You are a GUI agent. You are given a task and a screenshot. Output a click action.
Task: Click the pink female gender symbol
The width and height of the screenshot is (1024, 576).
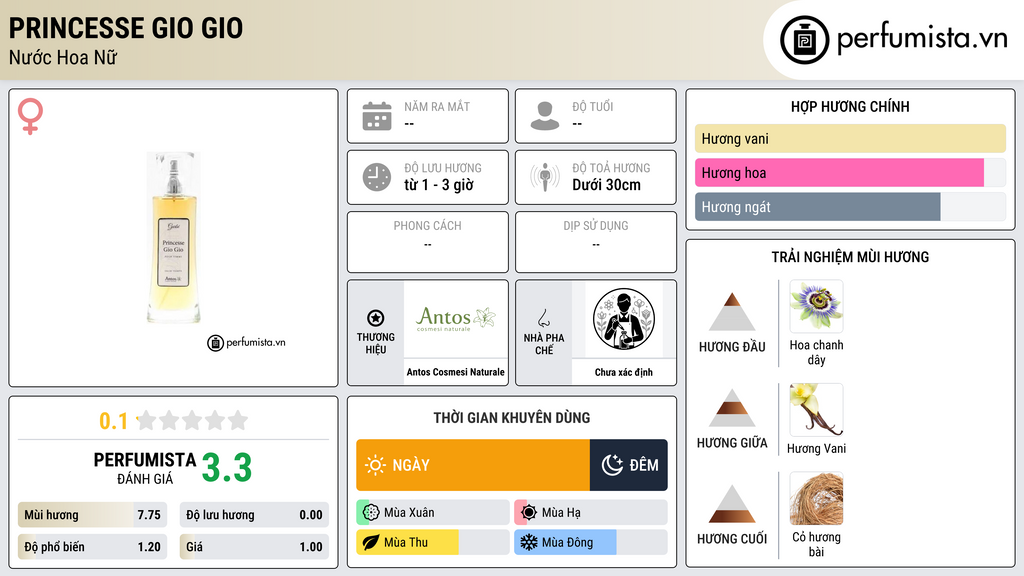[x=30, y=116]
